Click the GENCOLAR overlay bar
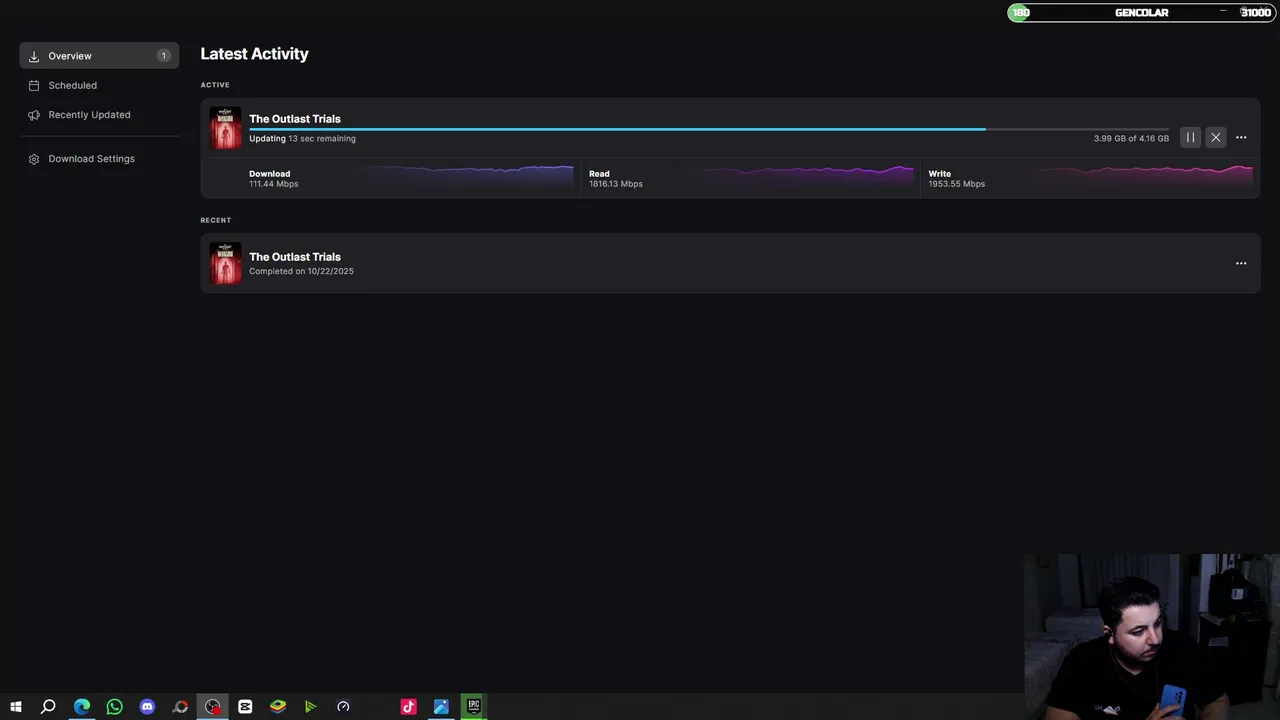The height and width of the screenshot is (720, 1280). (1141, 12)
